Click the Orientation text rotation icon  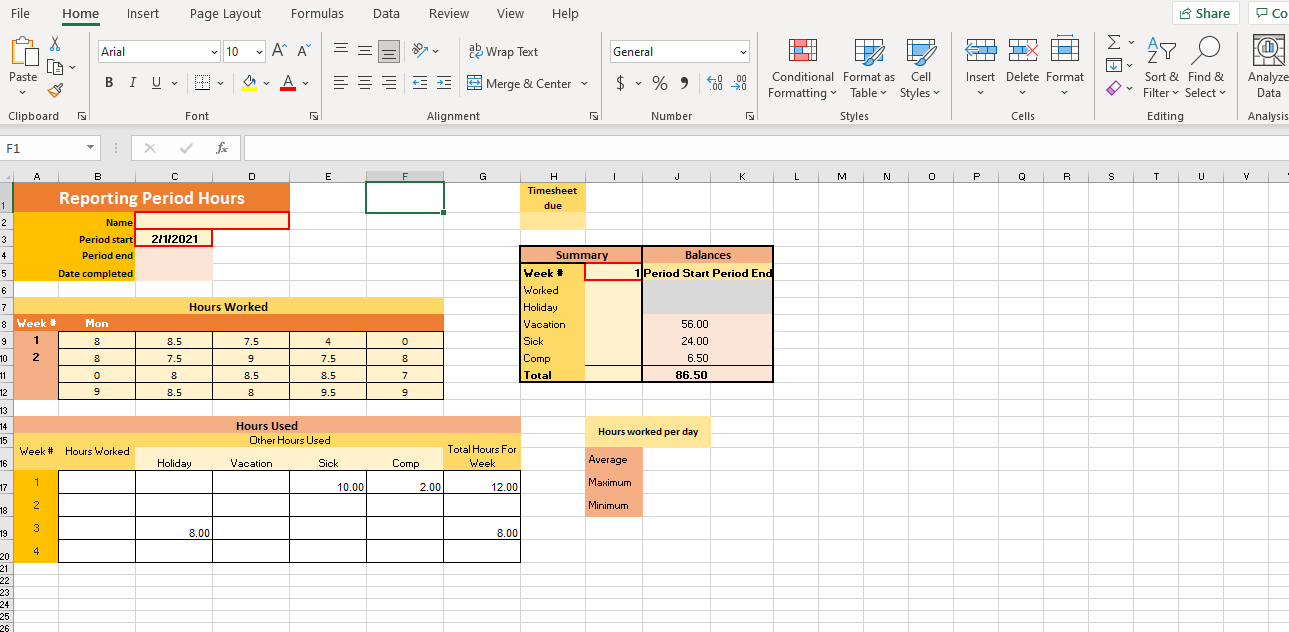click(421, 51)
